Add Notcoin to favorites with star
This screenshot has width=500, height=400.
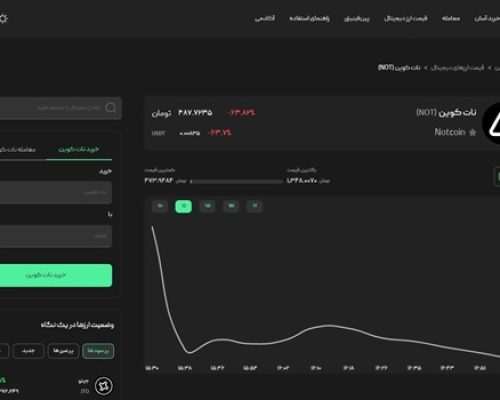point(472,132)
